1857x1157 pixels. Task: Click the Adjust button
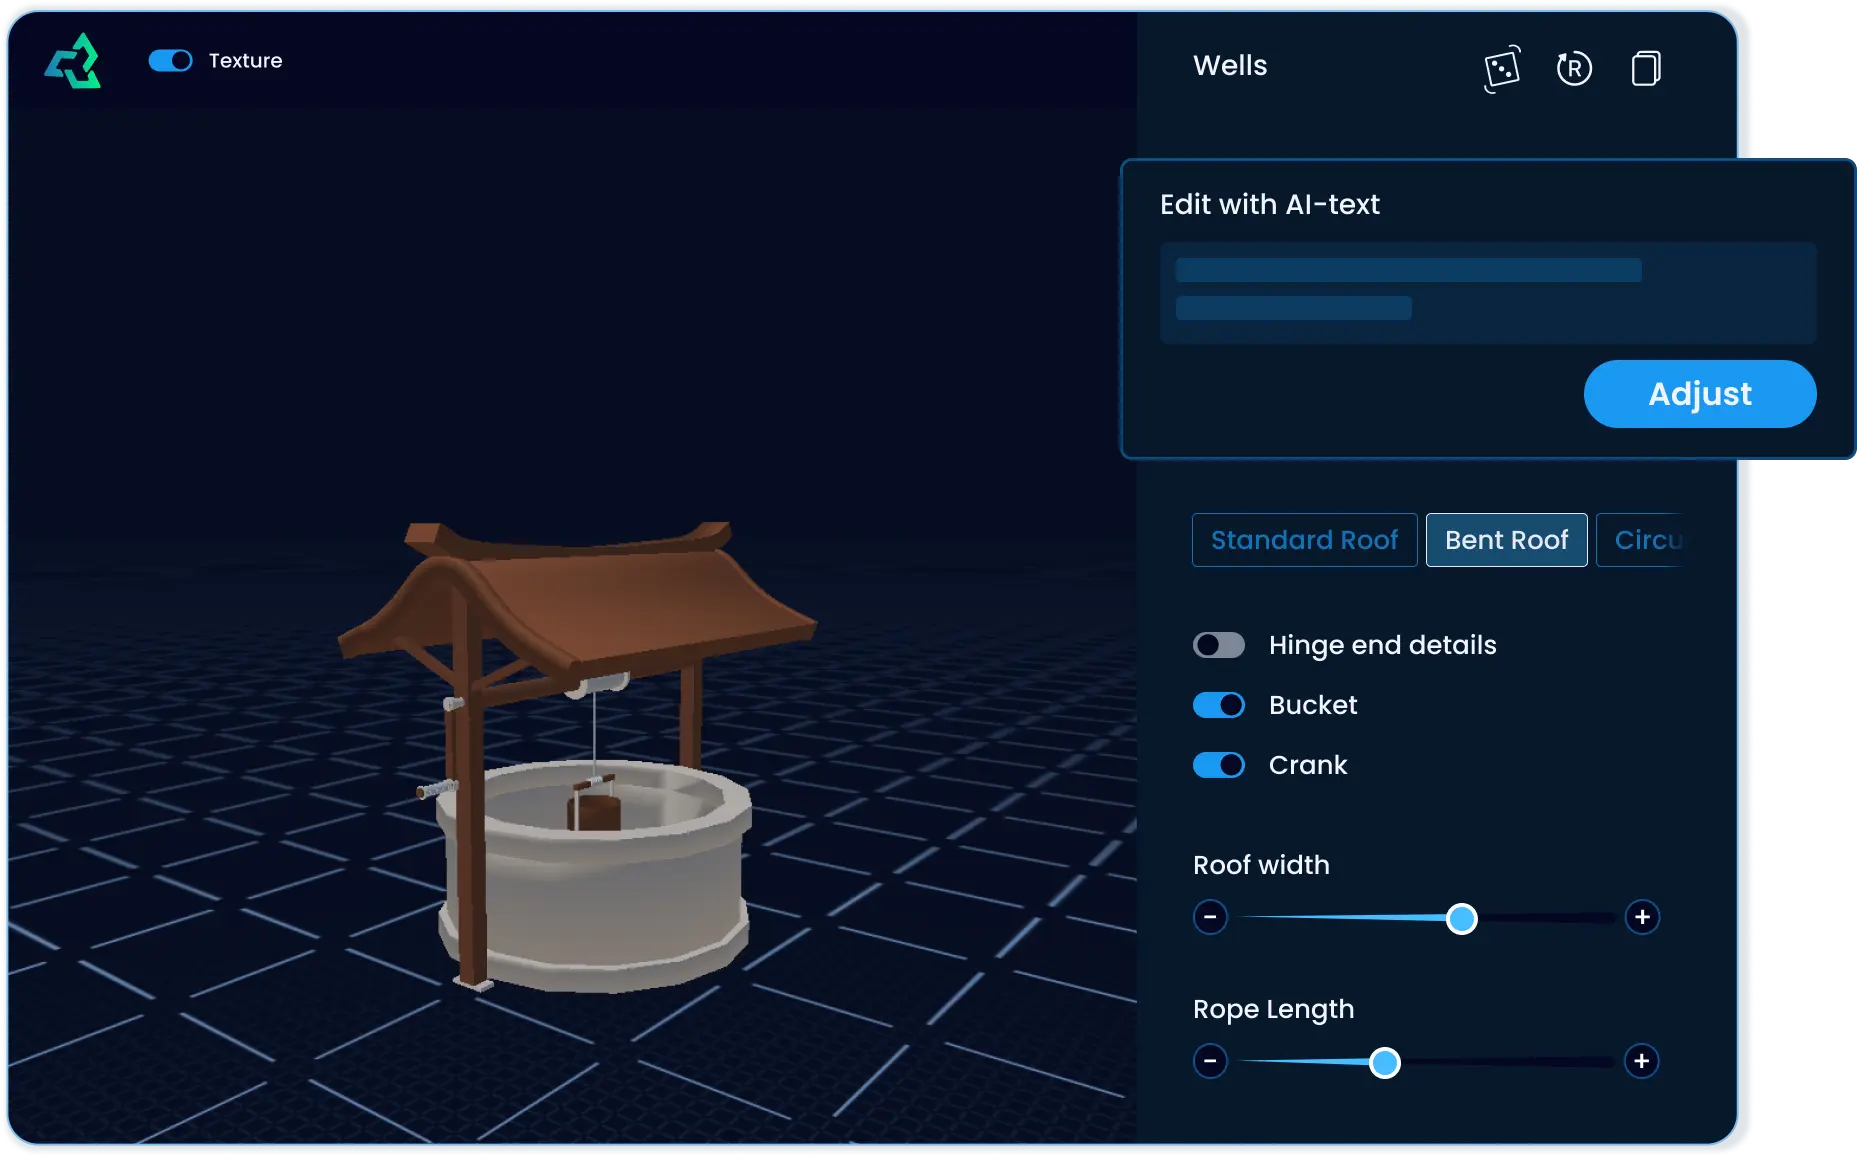(x=1700, y=394)
